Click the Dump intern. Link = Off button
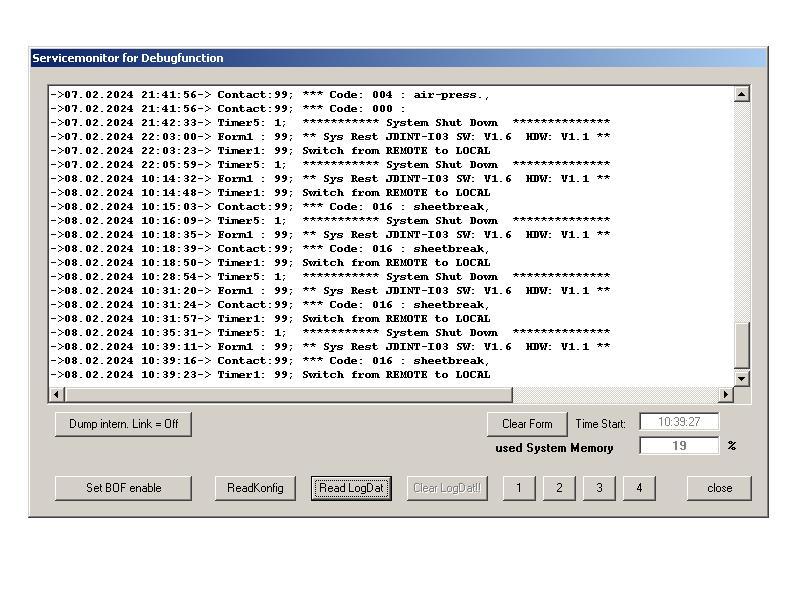802x600 pixels. pos(123,424)
